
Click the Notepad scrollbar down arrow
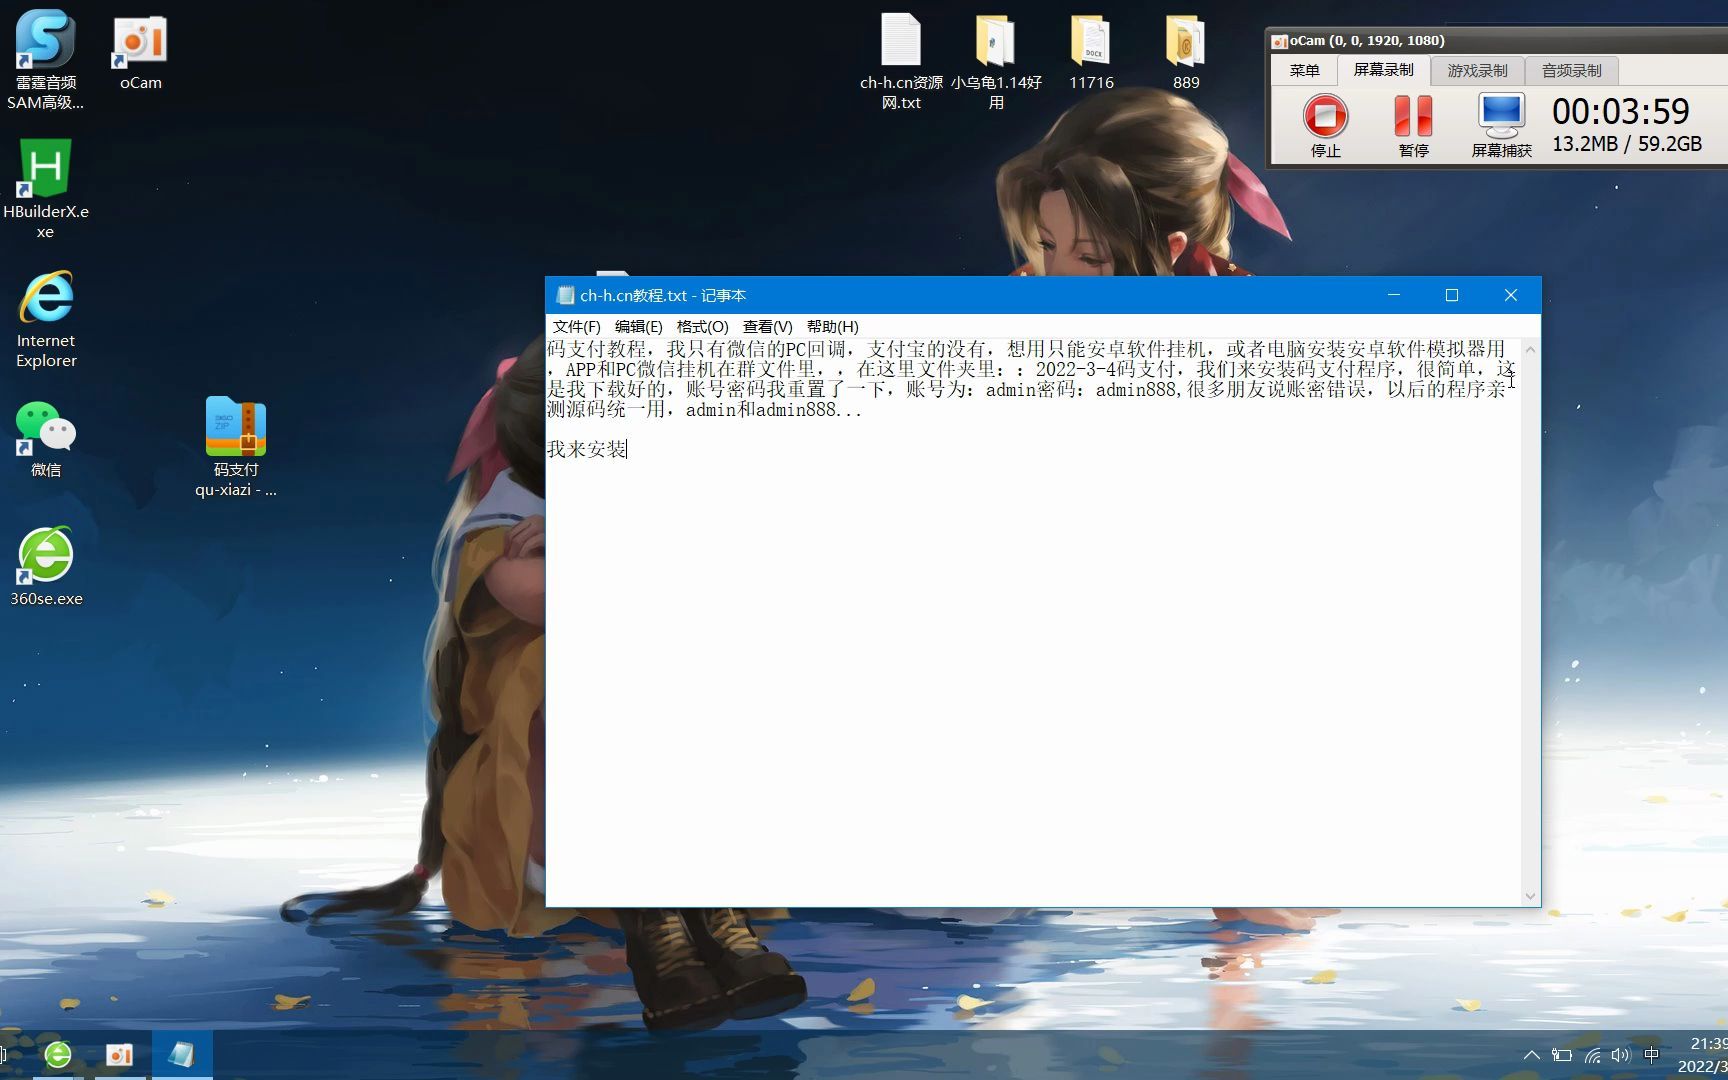pyautogui.click(x=1530, y=897)
